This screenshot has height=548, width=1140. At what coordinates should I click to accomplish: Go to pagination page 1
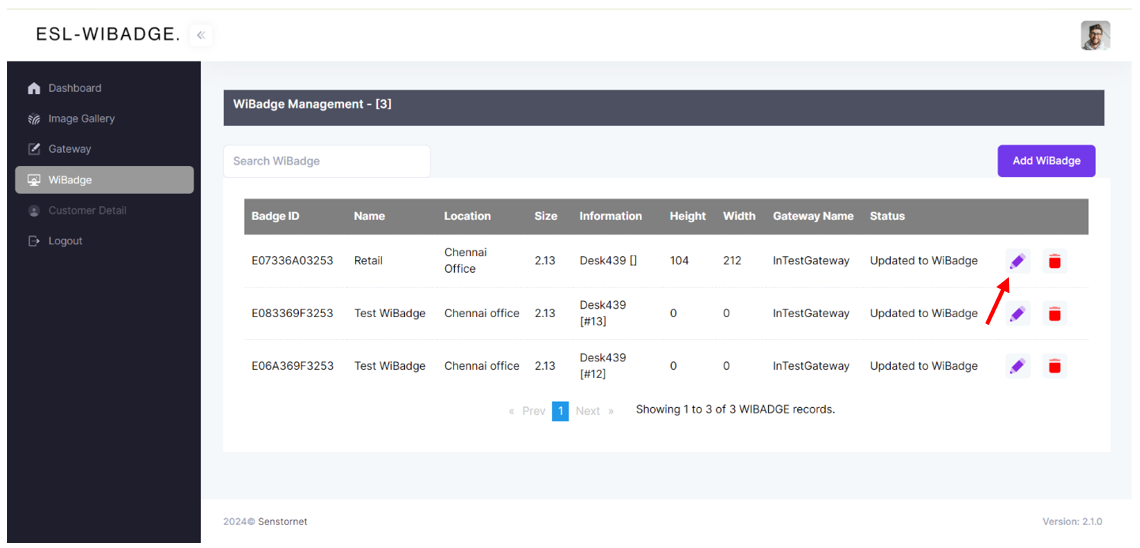[560, 411]
